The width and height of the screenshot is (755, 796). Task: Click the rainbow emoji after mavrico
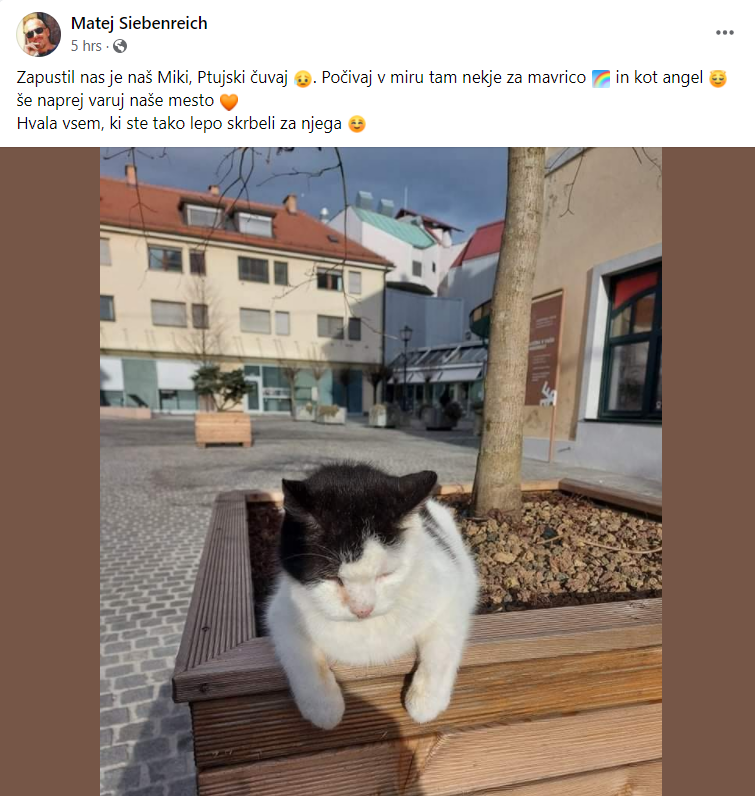click(601, 79)
